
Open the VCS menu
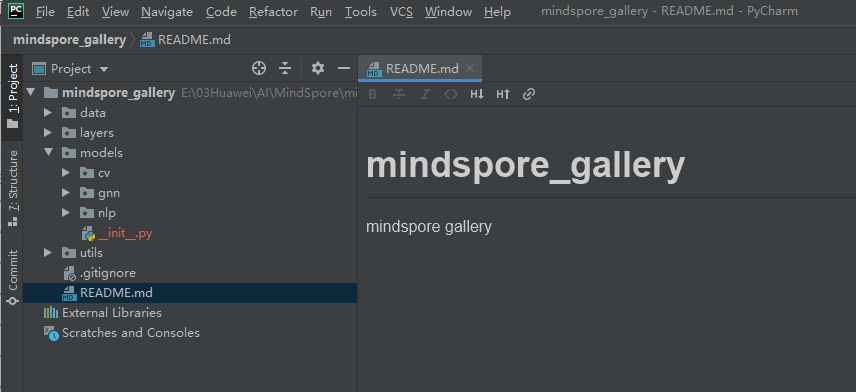[401, 11]
